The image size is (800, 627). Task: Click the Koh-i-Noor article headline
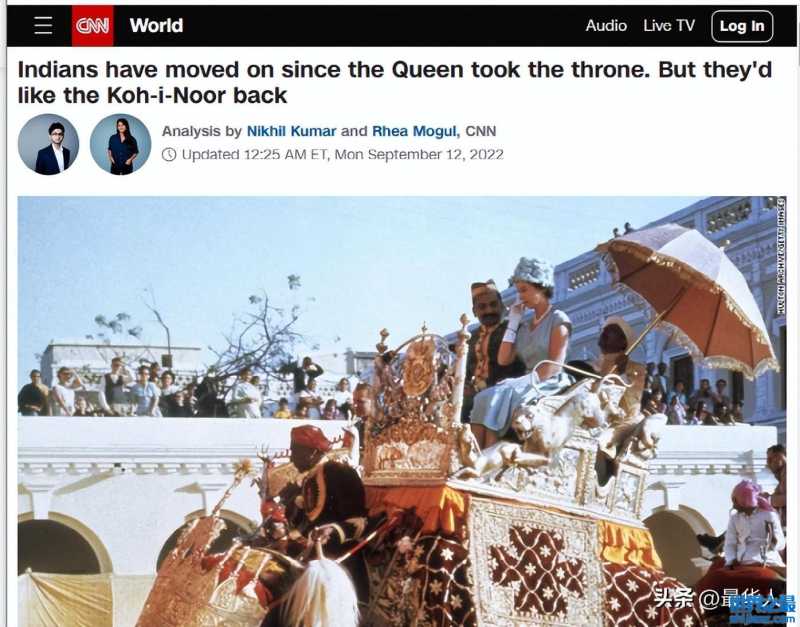click(395, 82)
